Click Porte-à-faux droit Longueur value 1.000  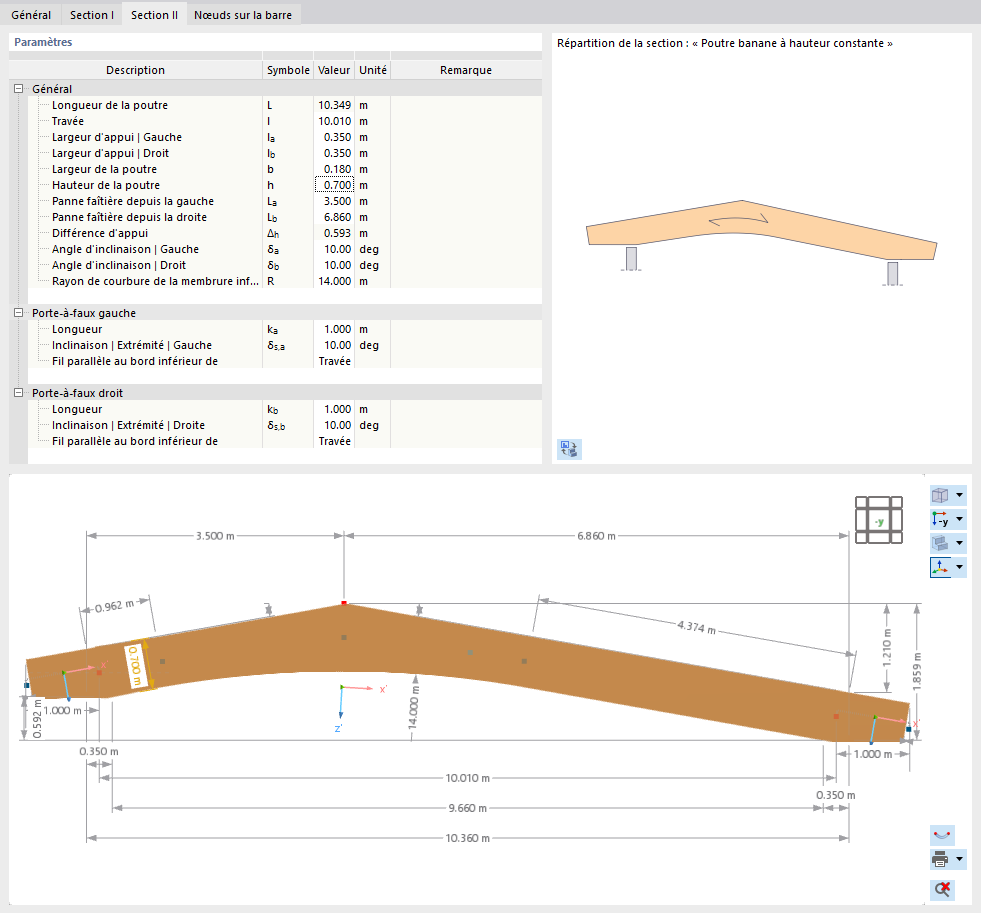pyautogui.click(x=334, y=409)
